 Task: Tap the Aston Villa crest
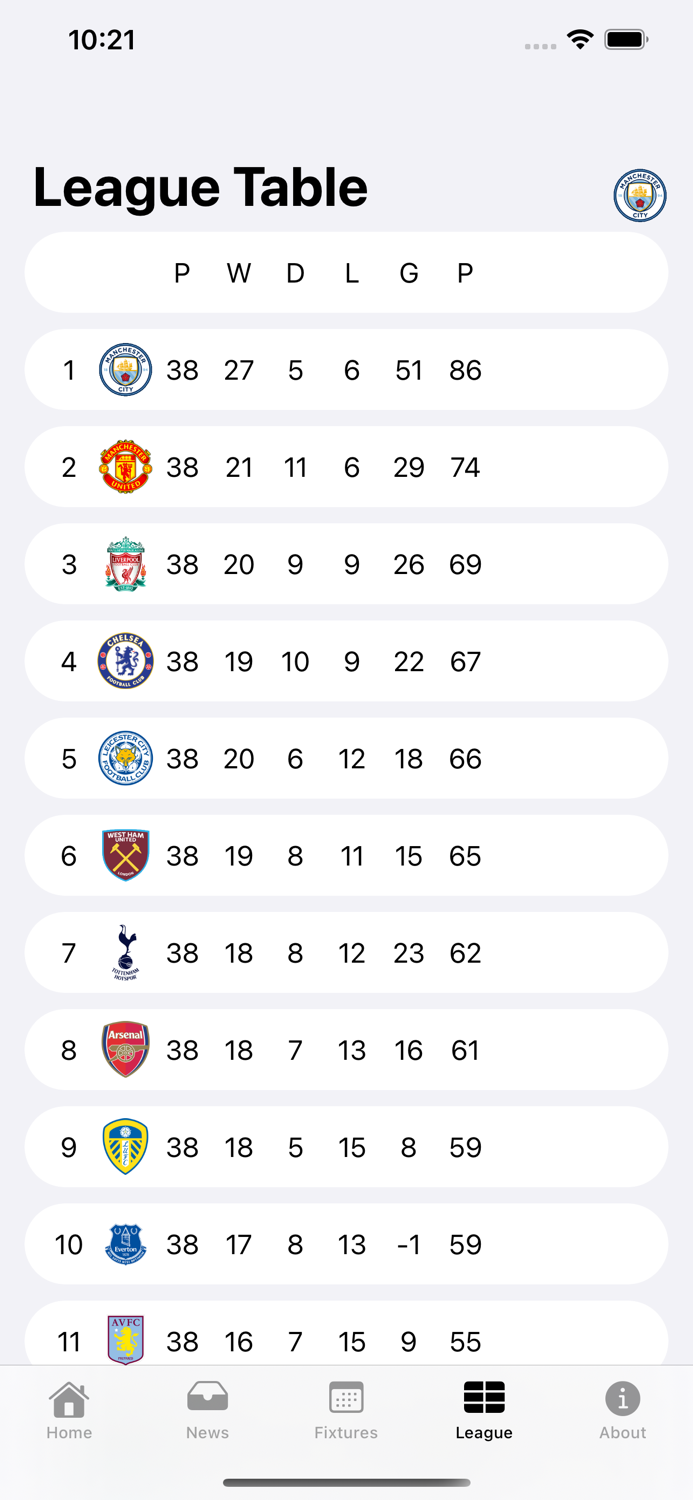[x=125, y=1341]
